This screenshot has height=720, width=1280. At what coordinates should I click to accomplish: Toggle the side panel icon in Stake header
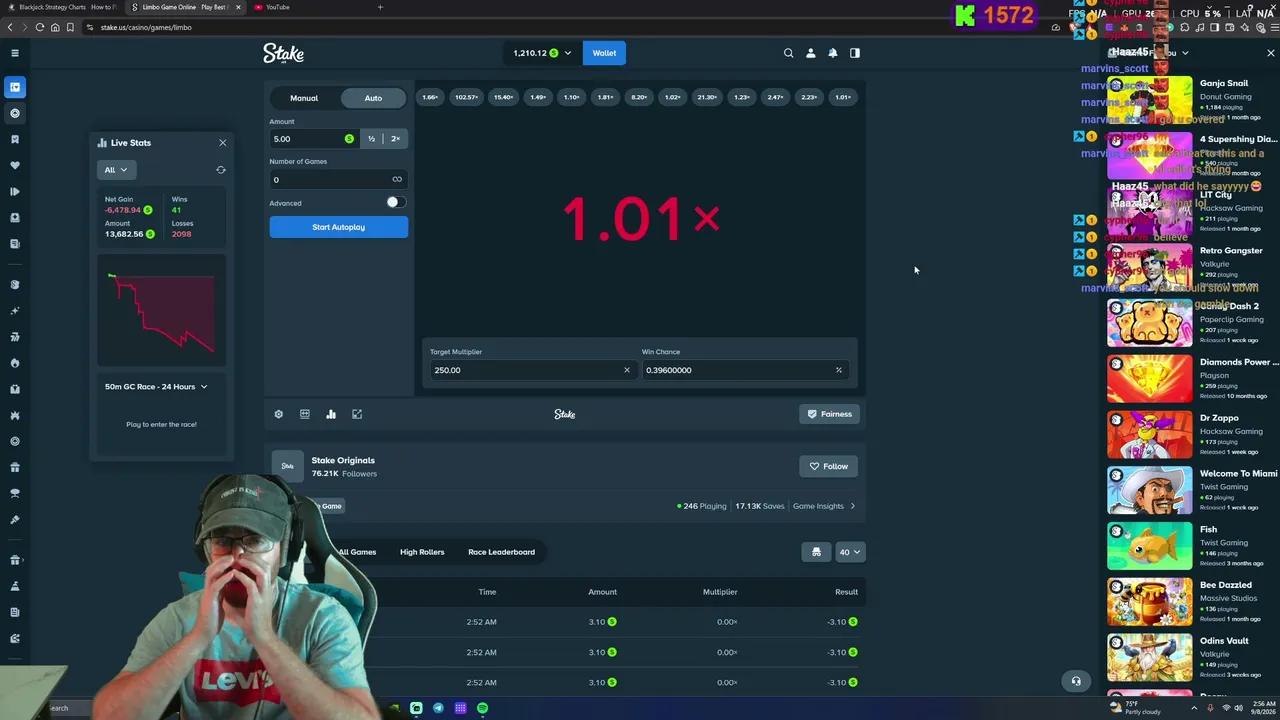tap(855, 53)
